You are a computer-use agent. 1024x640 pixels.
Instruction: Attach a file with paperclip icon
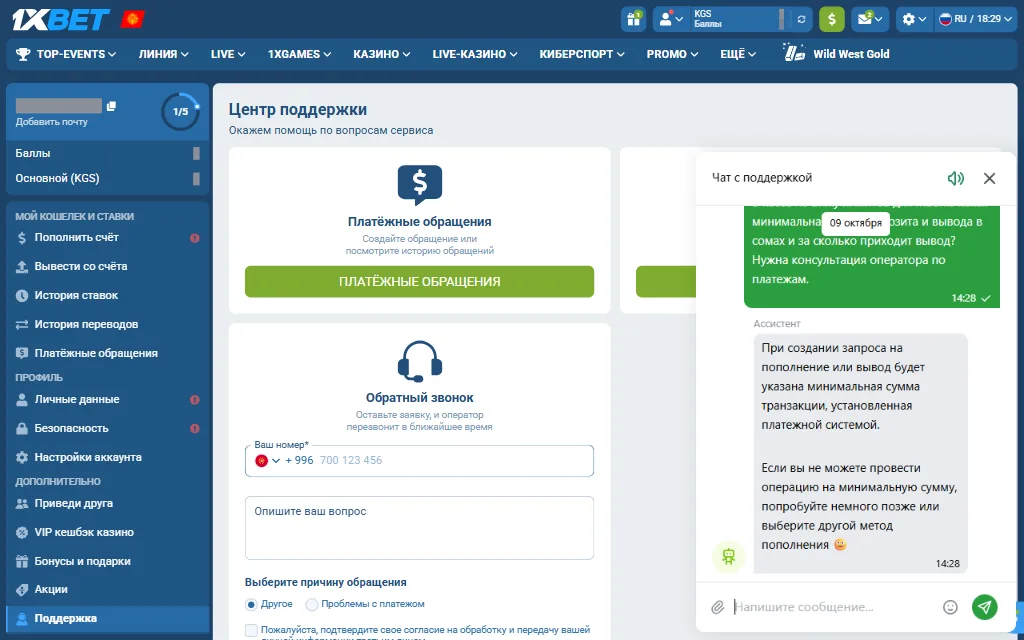tap(717, 607)
